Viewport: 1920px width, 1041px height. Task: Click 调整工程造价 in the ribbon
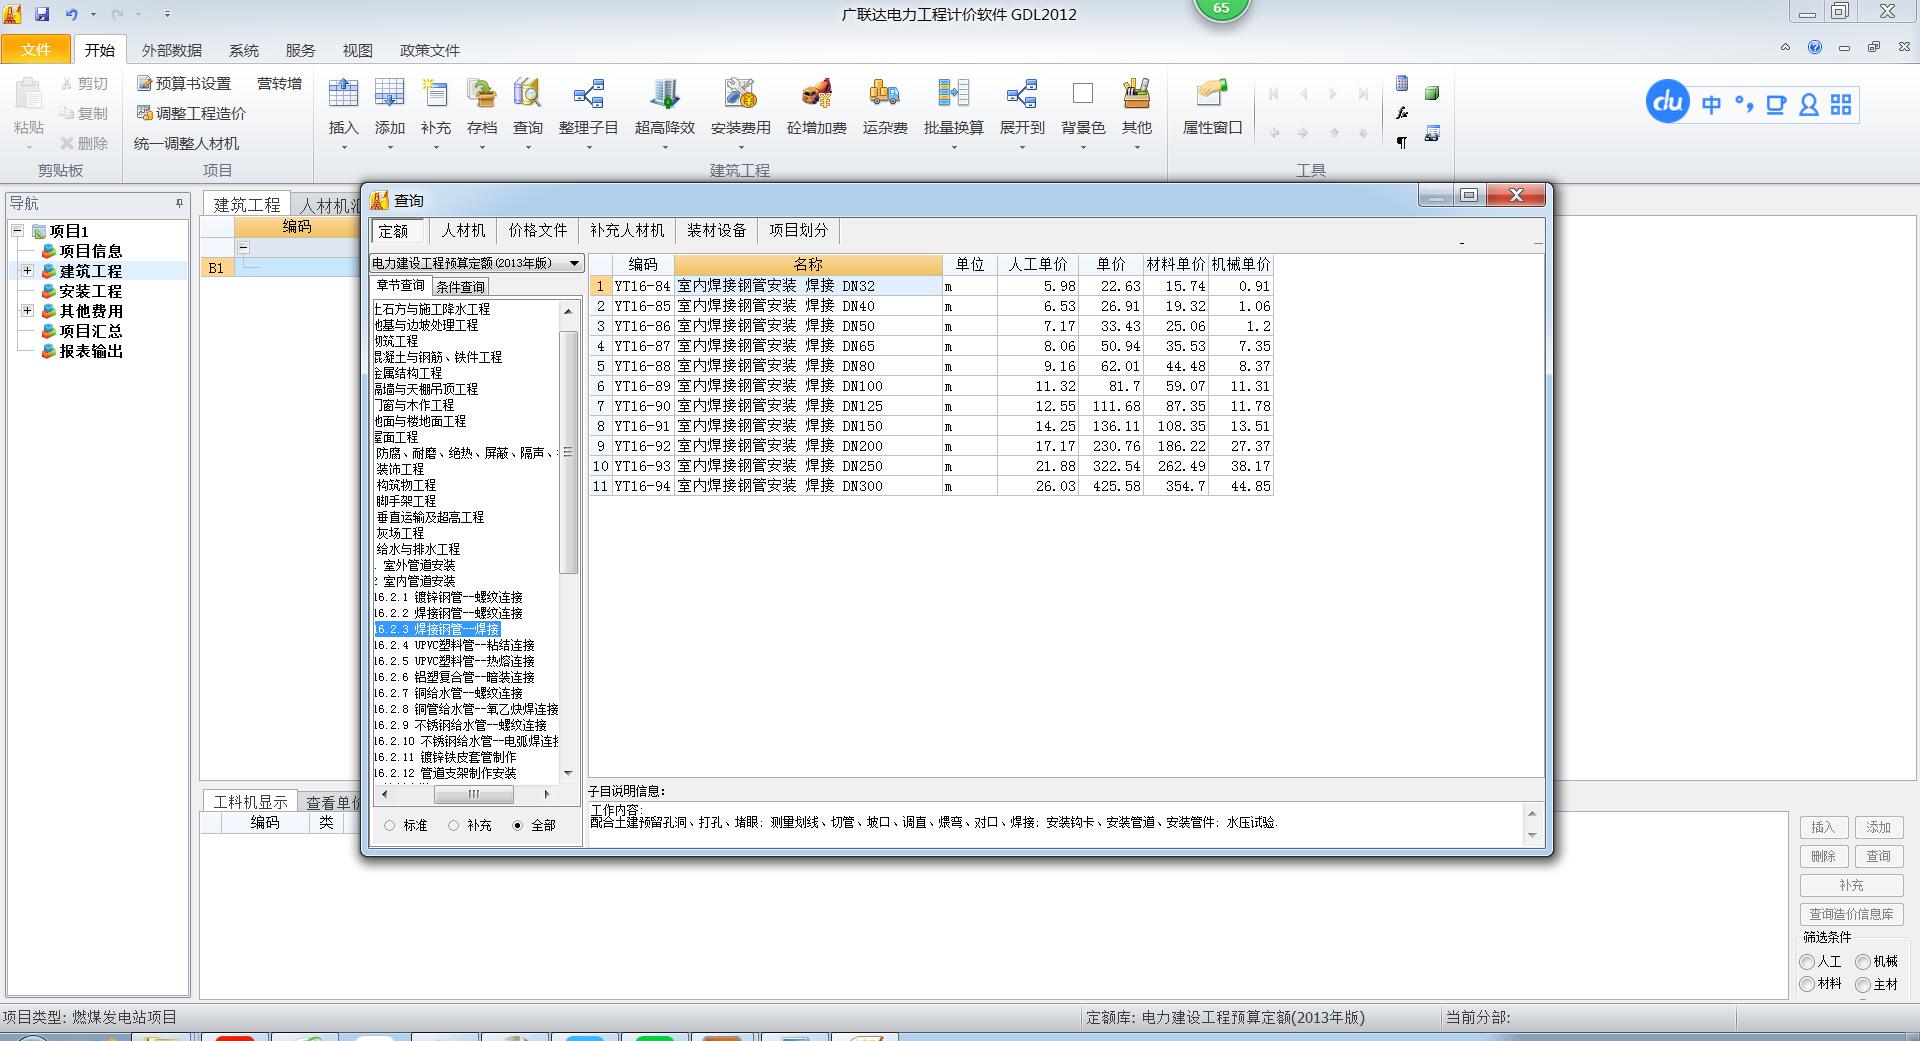tap(192, 113)
